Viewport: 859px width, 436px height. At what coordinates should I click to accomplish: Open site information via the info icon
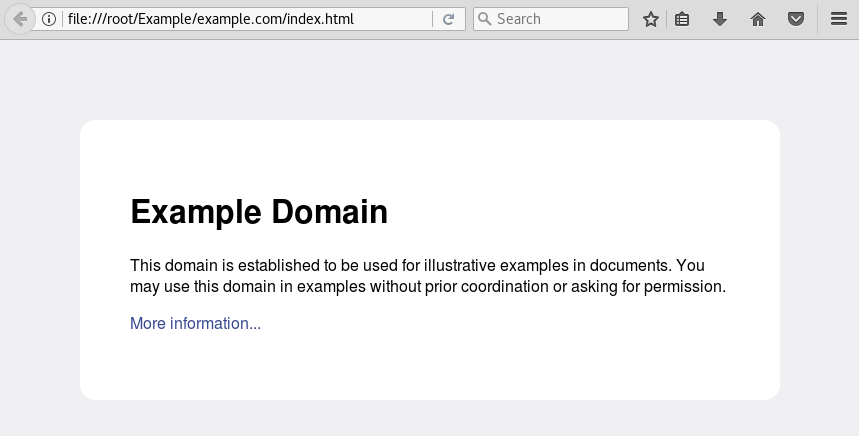49,19
